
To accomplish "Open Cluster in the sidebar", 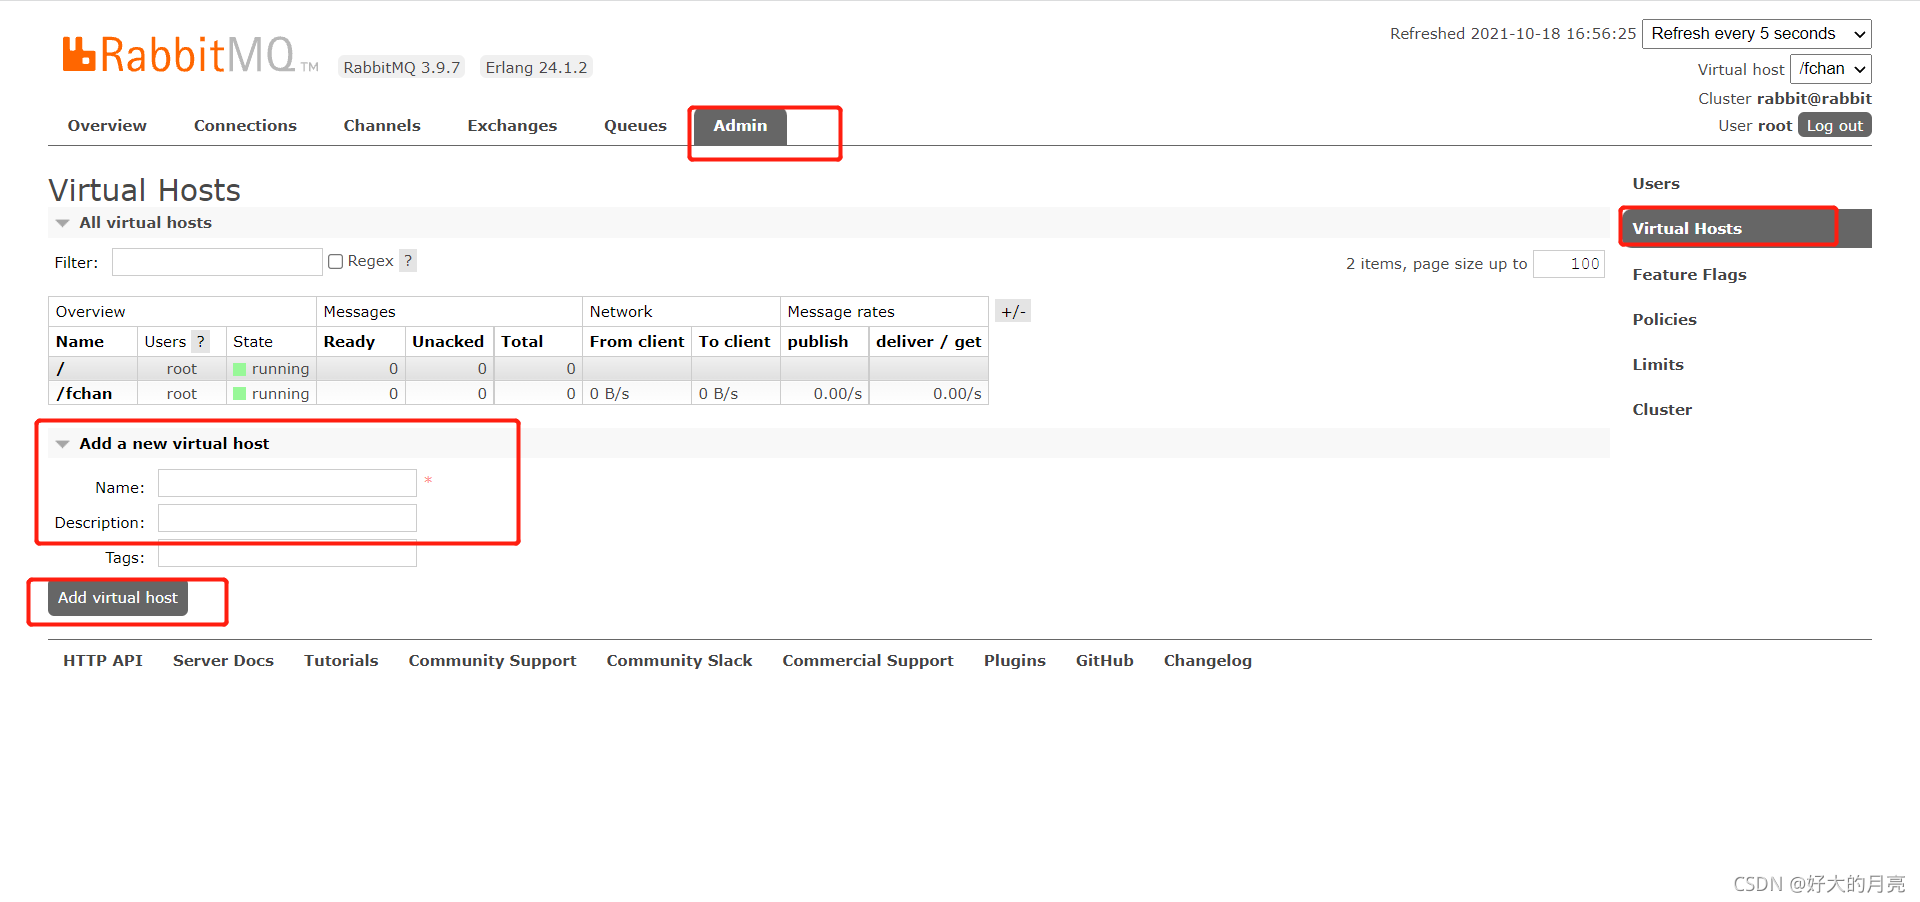I will [1662, 410].
